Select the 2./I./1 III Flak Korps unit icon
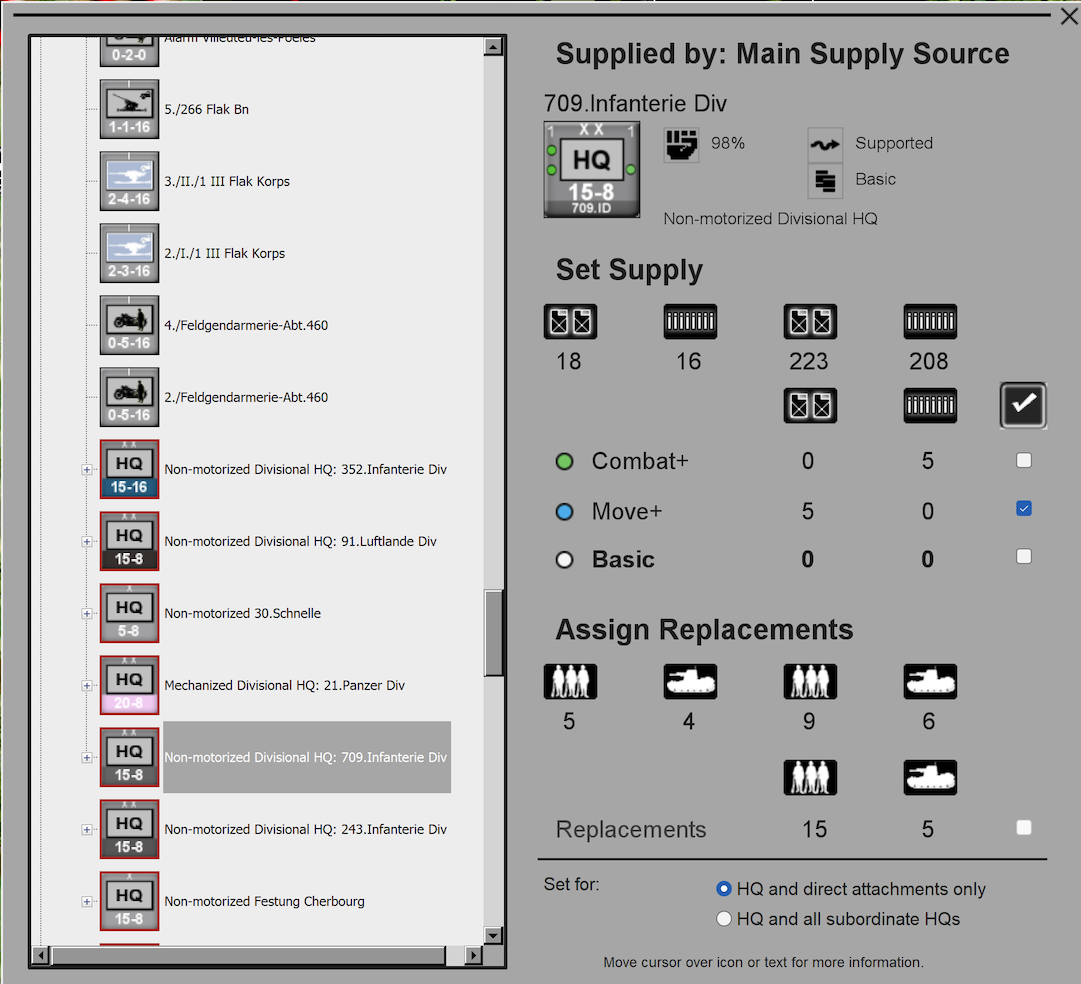The height and width of the screenshot is (984, 1081). [129, 253]
